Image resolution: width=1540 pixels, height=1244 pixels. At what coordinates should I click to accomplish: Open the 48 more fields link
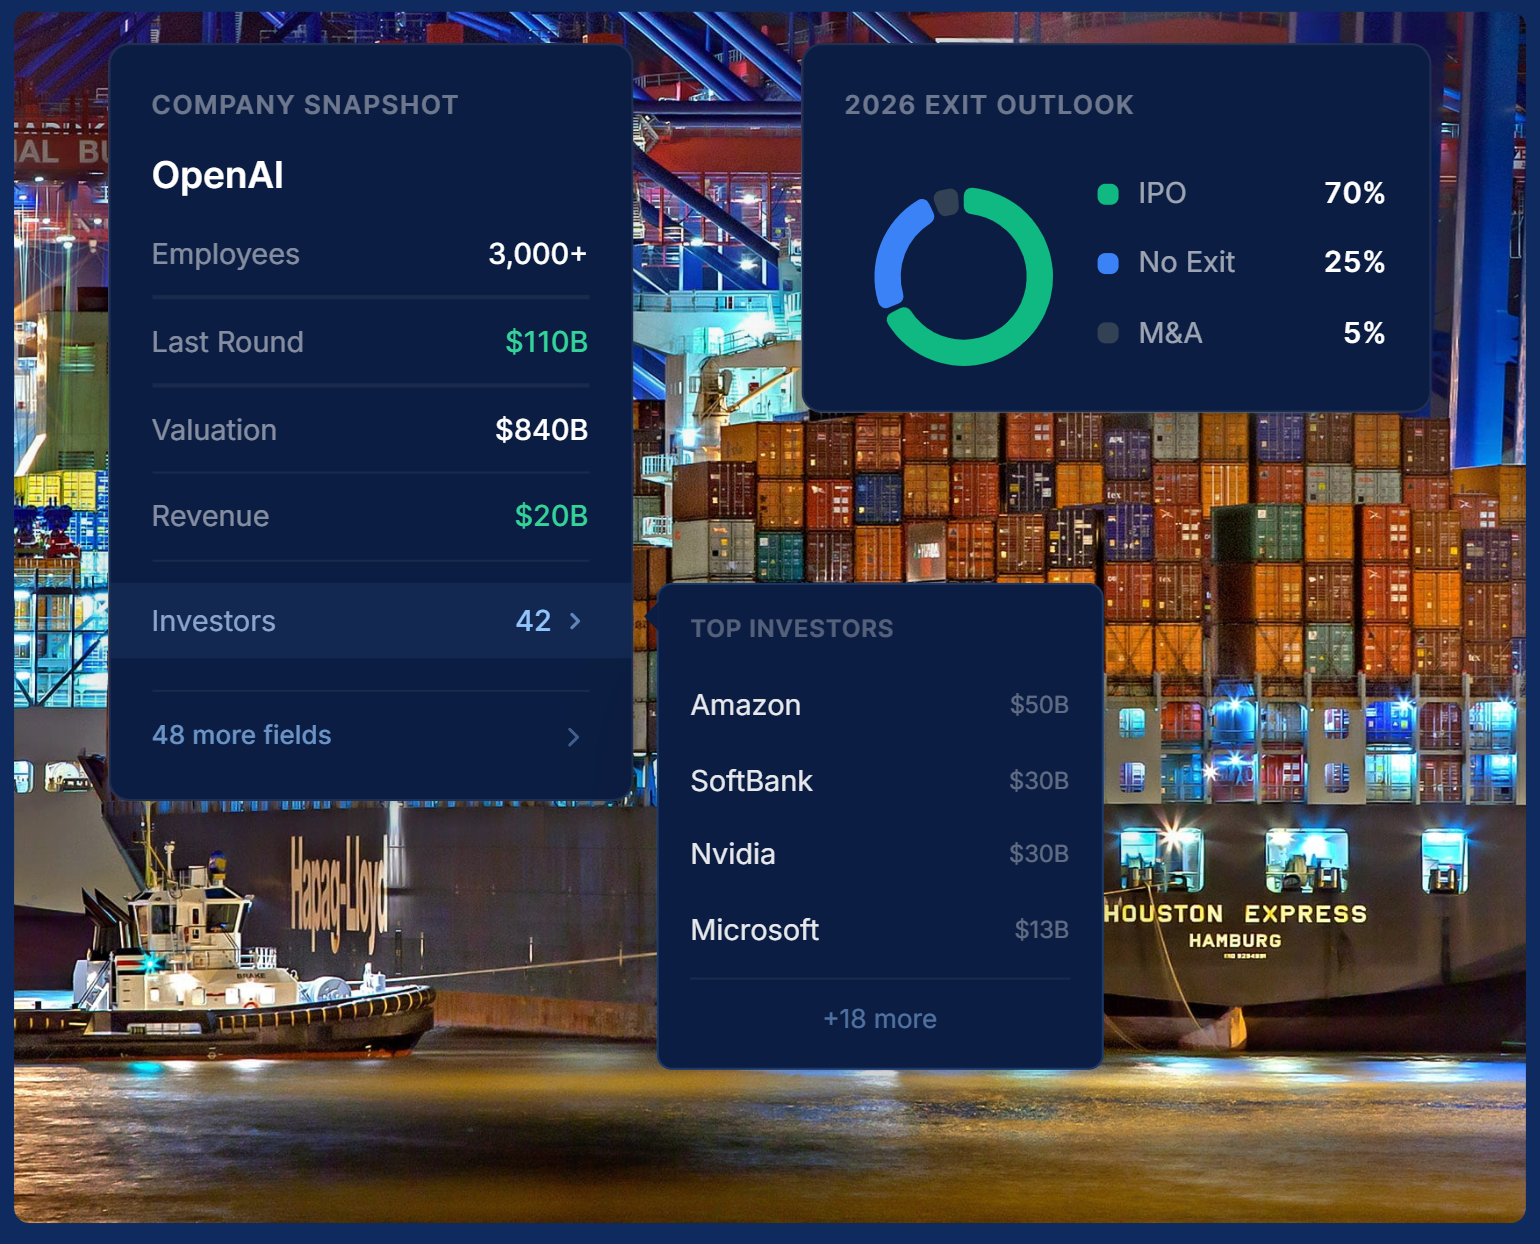(x=241, y=735)
